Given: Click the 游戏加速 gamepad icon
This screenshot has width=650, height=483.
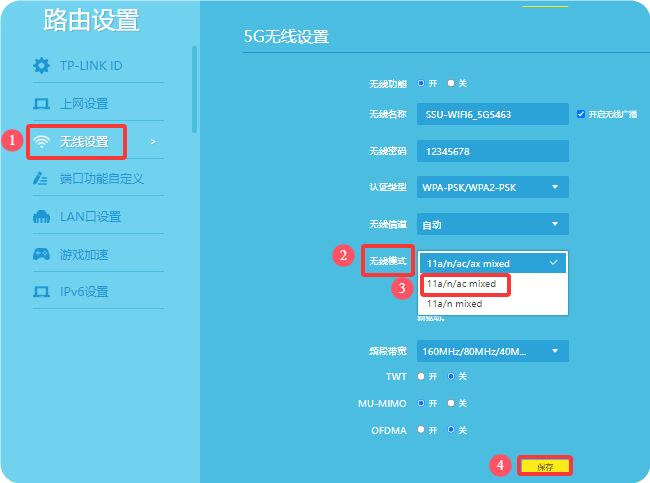Looking at the screenshot, I should tap(41, 254).
